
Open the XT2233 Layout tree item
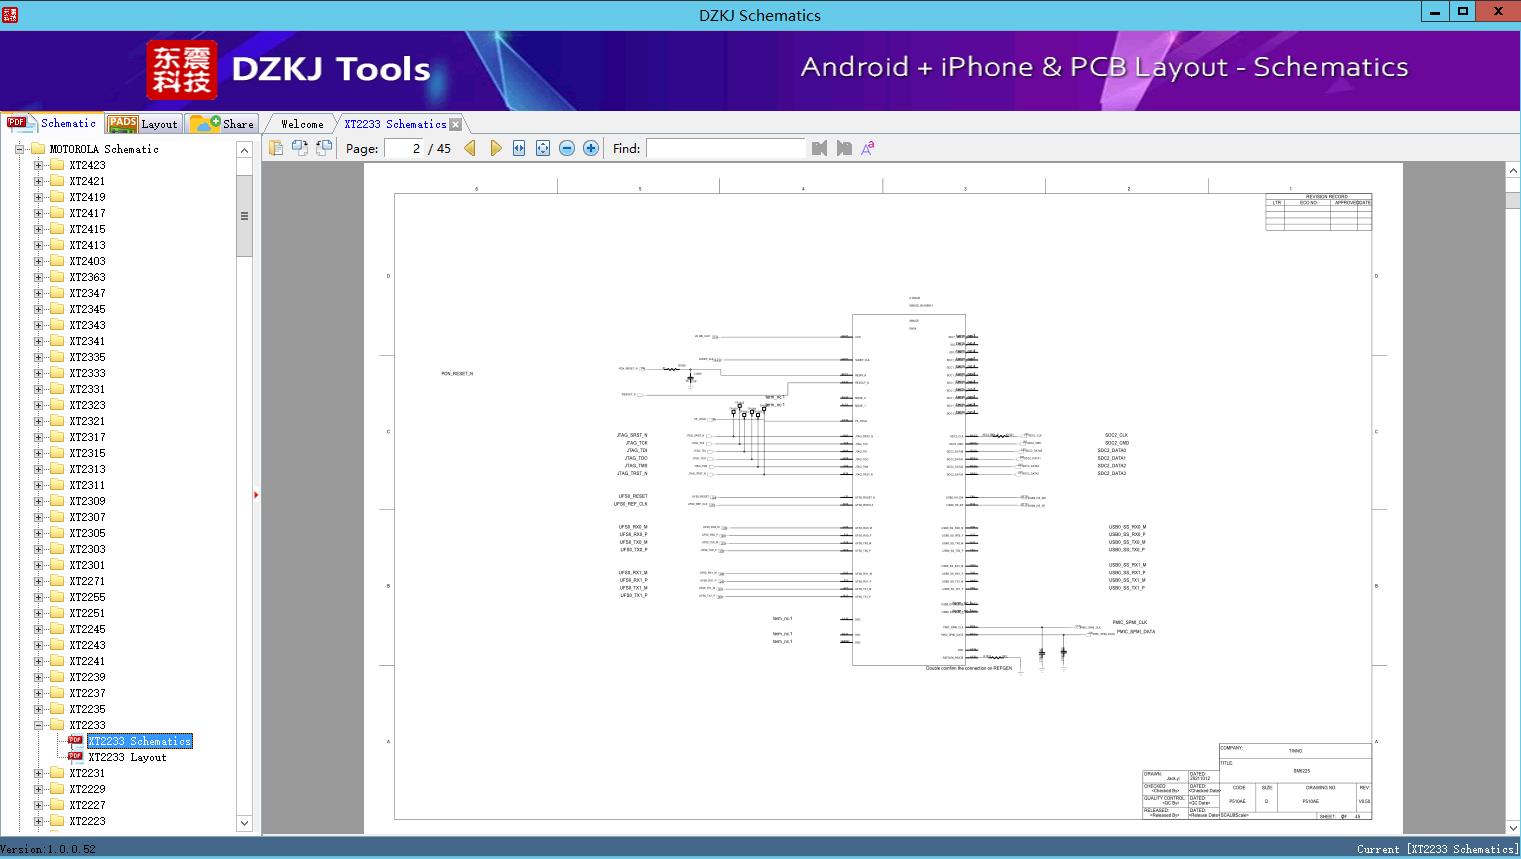127,757
